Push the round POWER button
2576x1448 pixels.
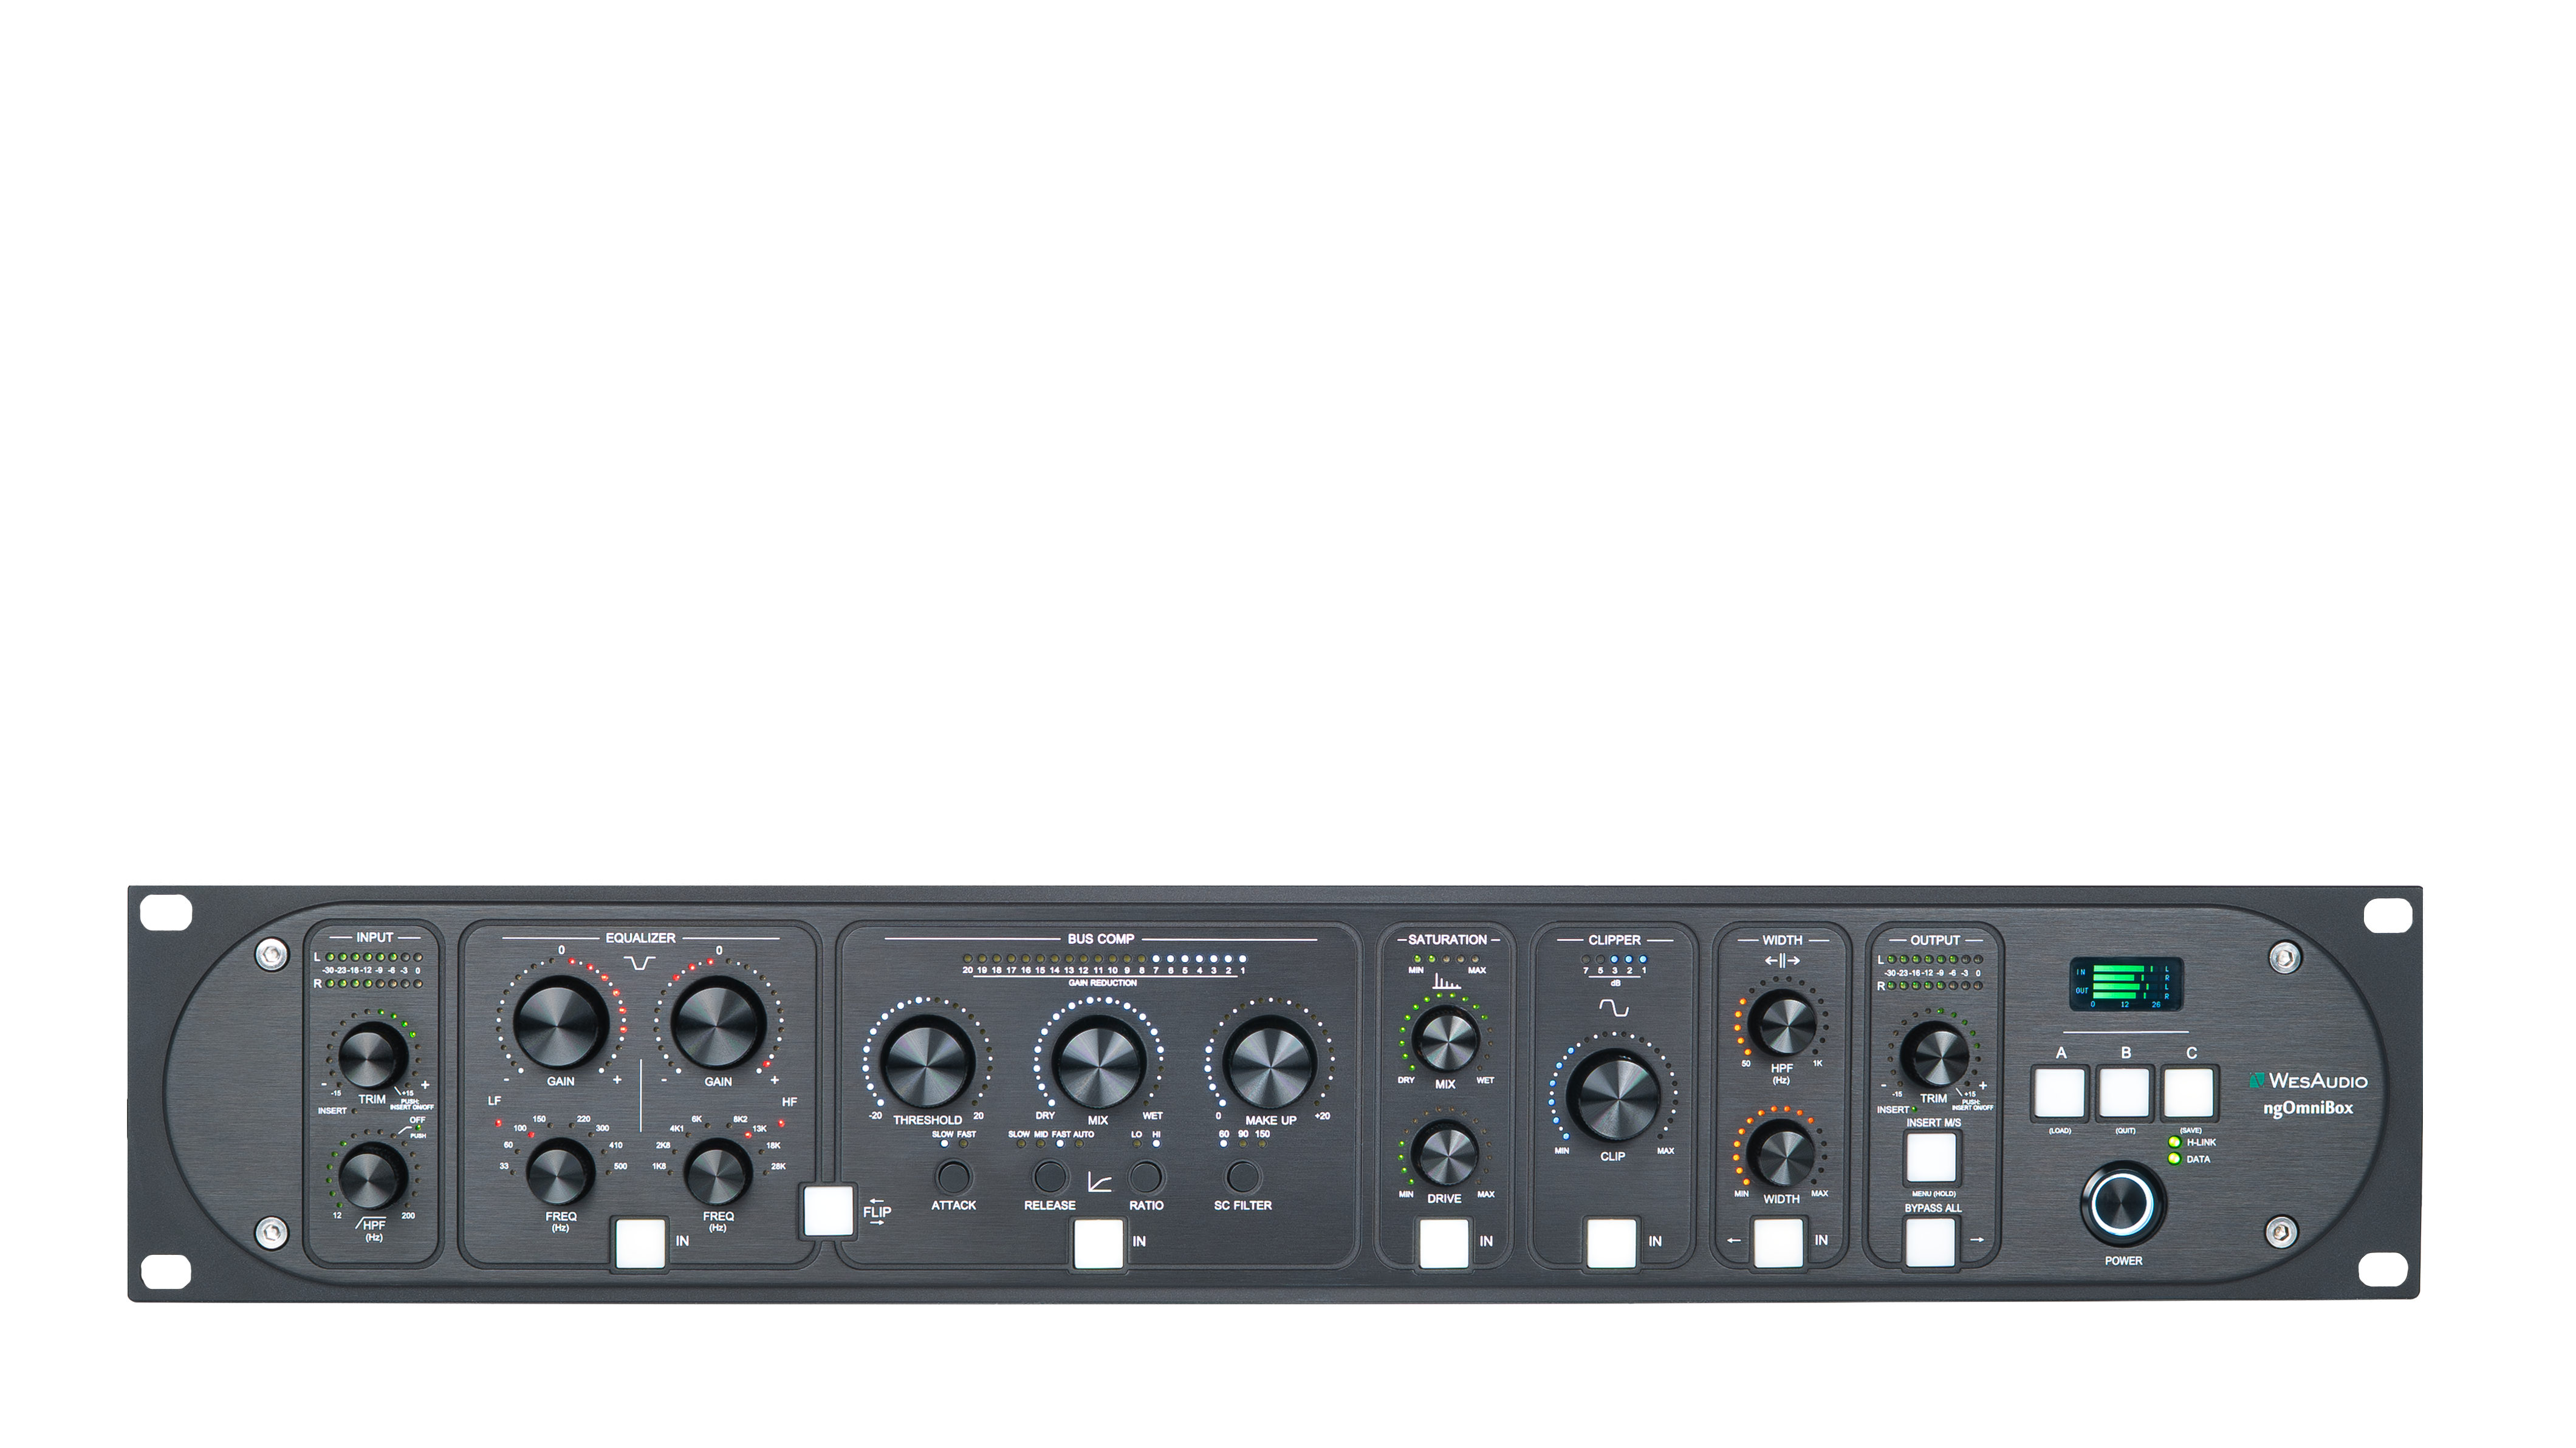[x=2123, y=1203]
